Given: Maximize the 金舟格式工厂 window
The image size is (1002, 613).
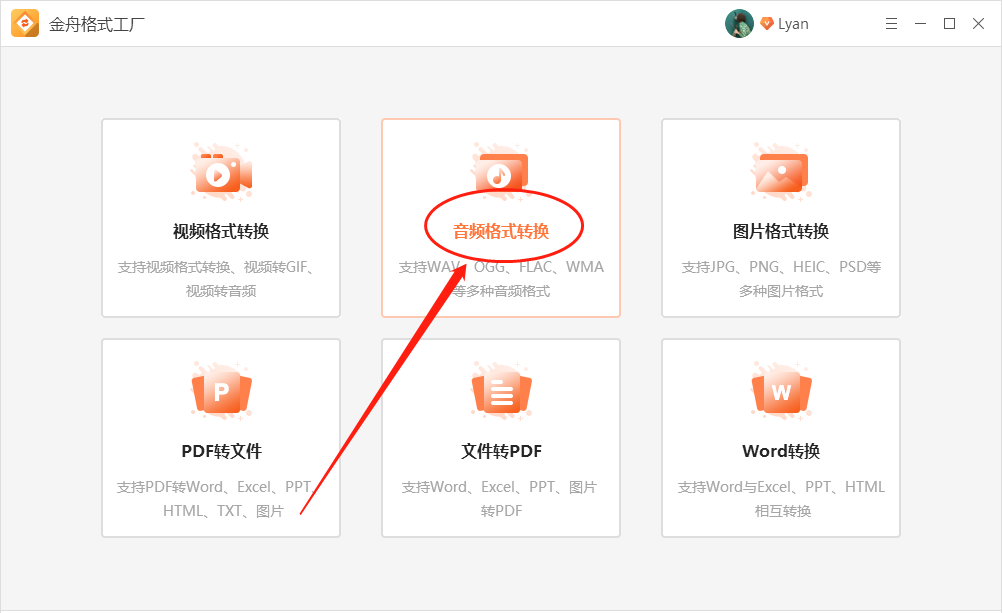Looking at the screenshot, I should pyautogui.click(x=949, y=24).
